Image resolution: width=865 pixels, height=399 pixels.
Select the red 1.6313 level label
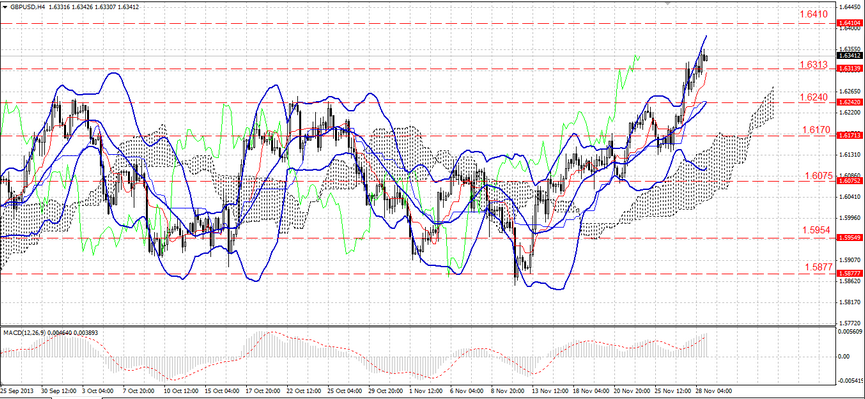coord(813,65)
